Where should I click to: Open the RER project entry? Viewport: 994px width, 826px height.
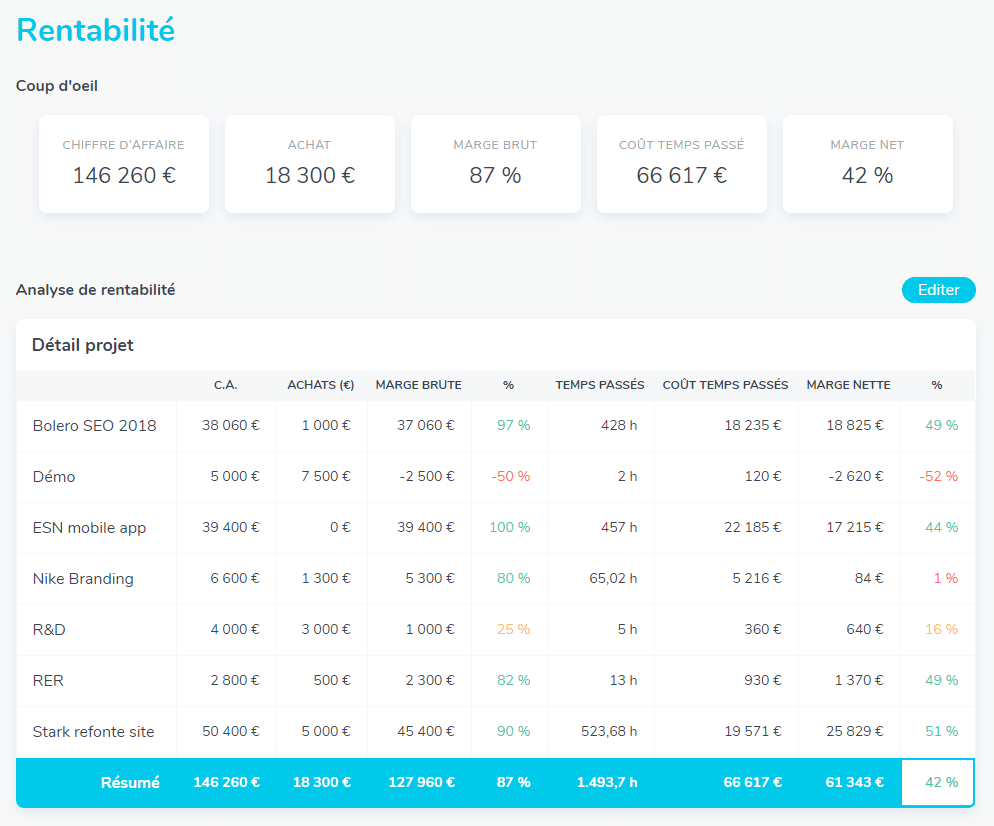tap(48, 681)
